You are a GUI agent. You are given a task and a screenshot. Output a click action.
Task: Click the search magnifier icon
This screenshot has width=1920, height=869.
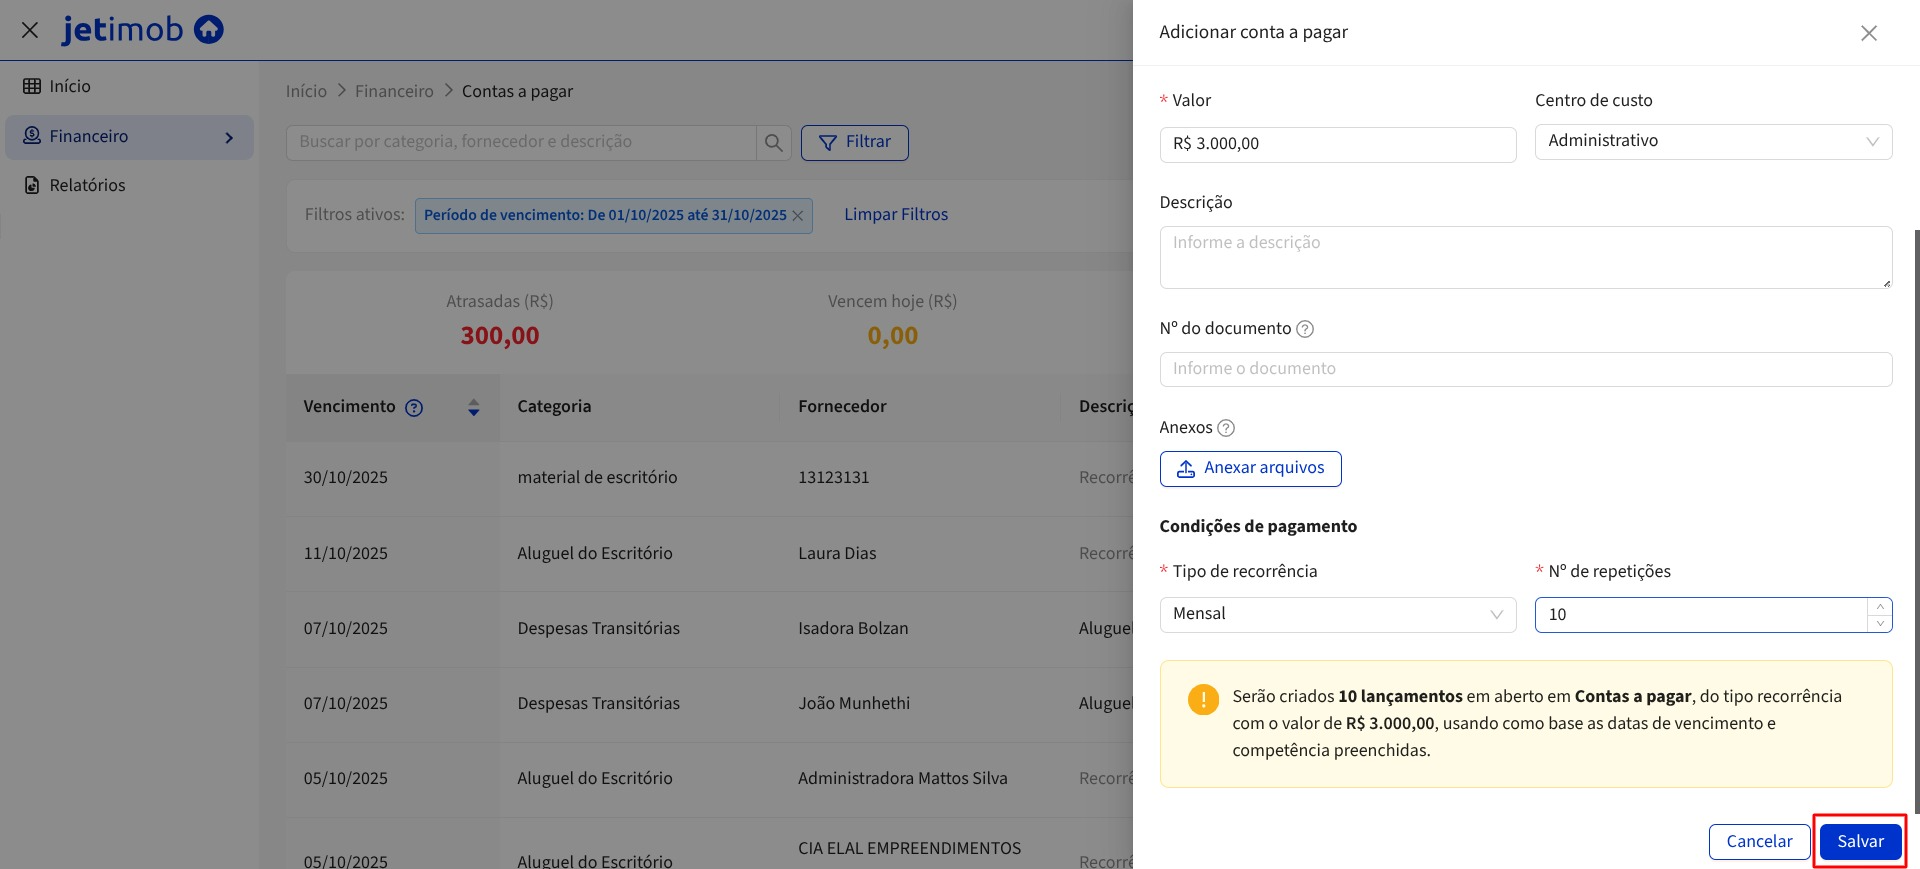tap(773, 143)
